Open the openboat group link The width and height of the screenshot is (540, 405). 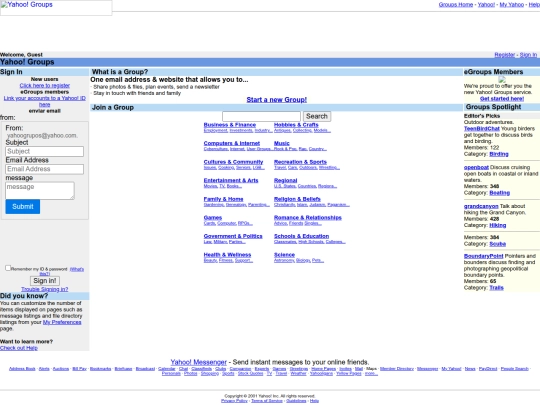[x=476, y=167]
